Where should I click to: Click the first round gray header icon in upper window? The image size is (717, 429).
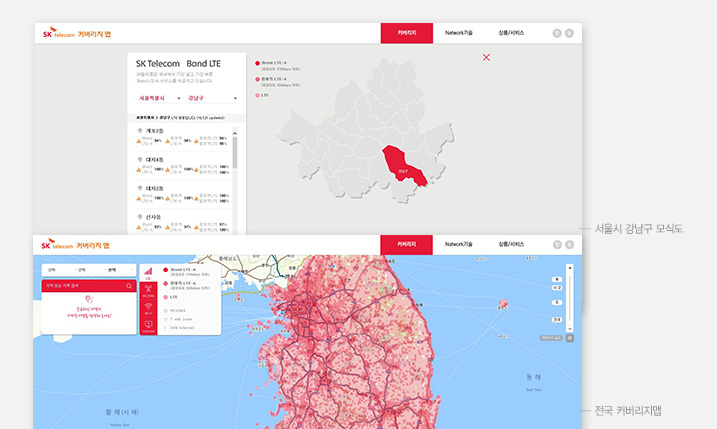tap(556, 33)
